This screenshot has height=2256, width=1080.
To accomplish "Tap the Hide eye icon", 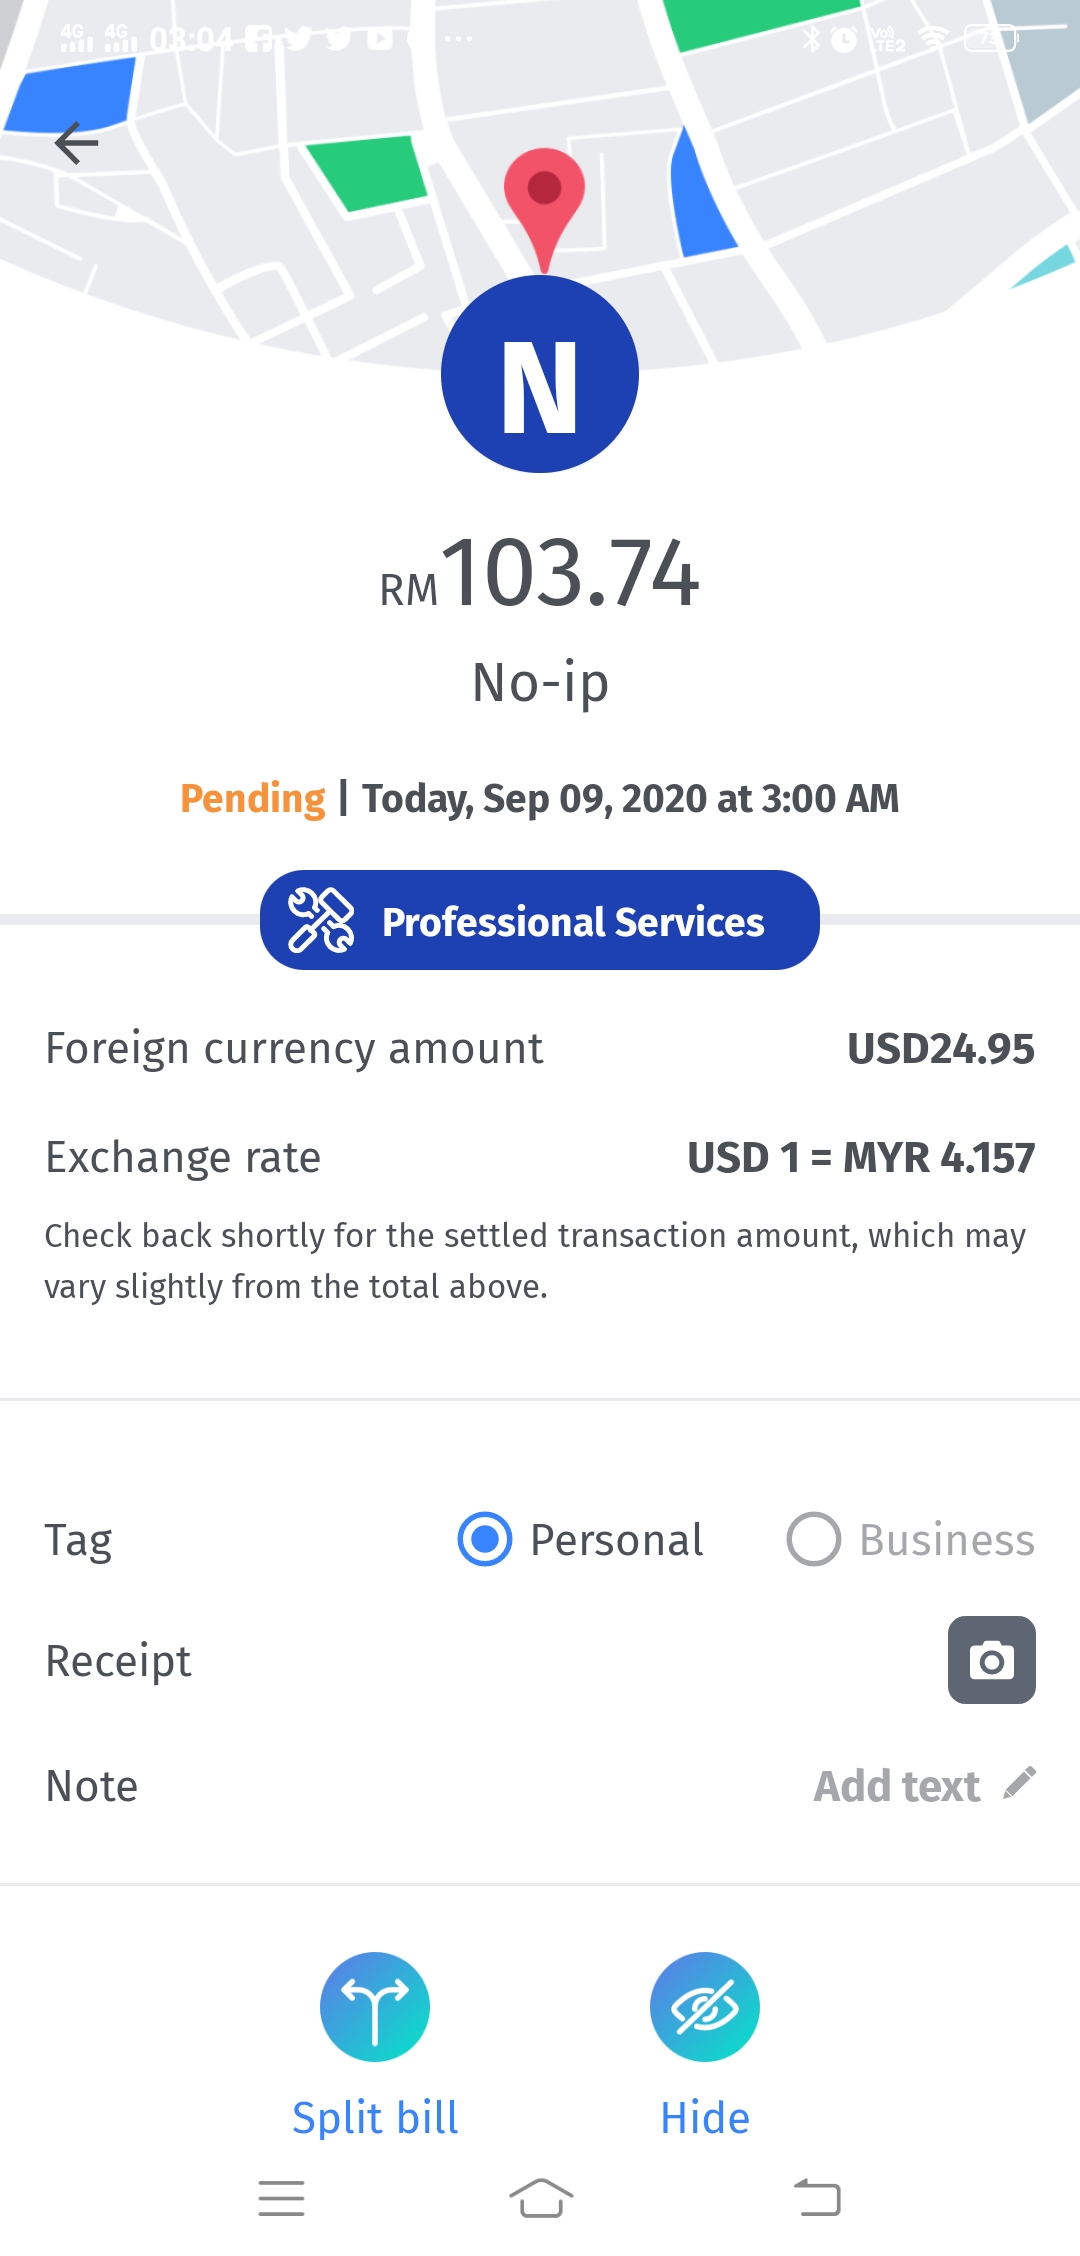I will pyautogui.click(x=705, y=2006).
